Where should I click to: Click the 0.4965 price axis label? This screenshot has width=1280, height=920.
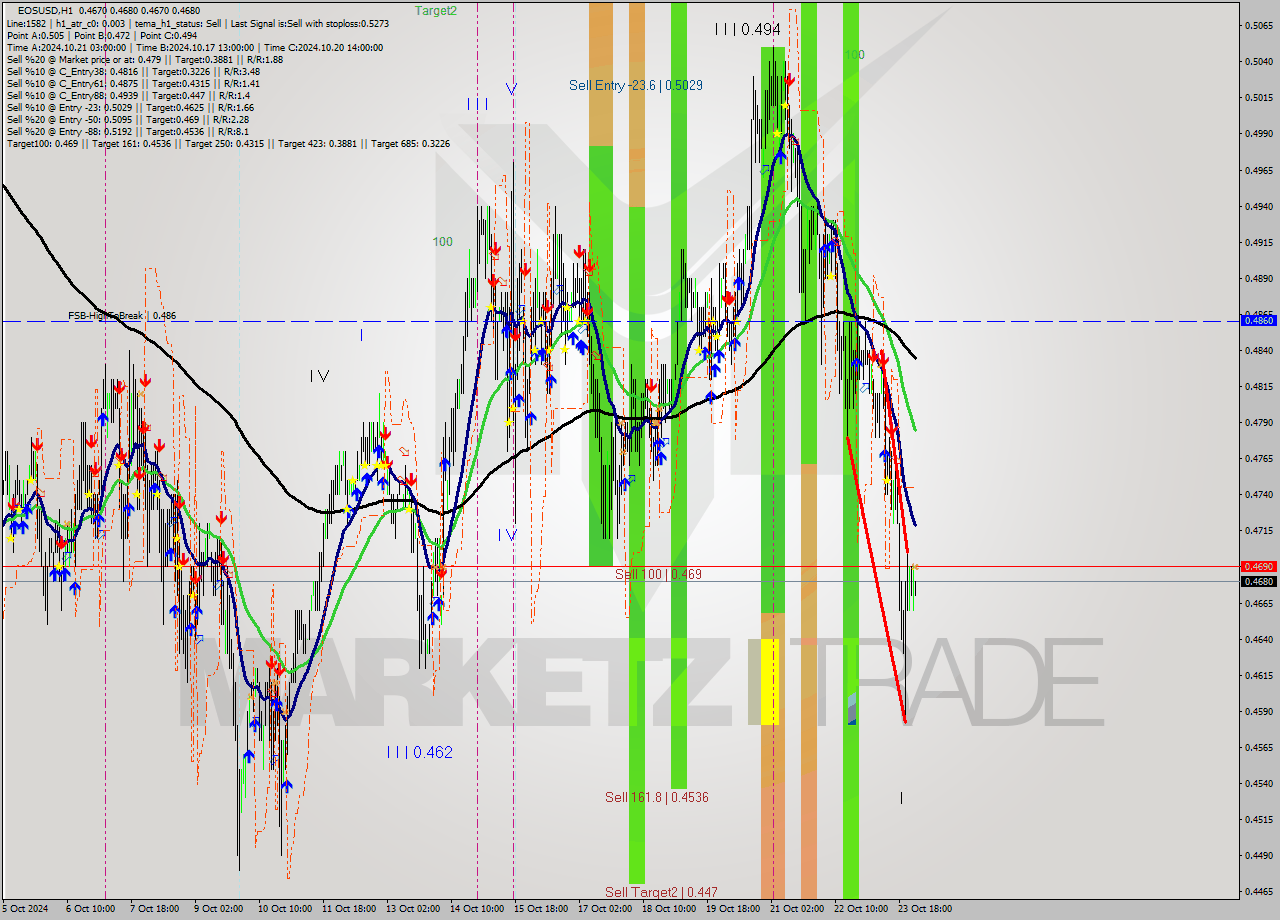(x=1257, y=170)
